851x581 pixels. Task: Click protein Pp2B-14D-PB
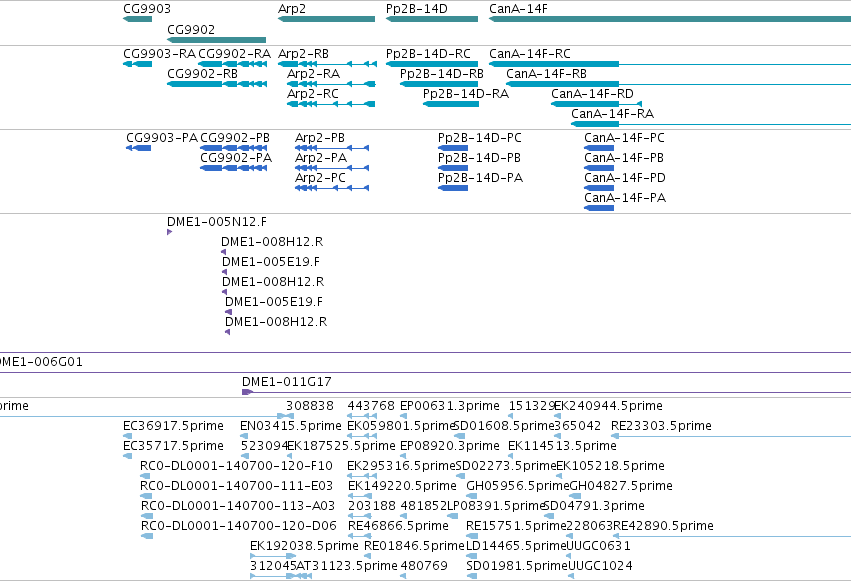pos(453,168)
